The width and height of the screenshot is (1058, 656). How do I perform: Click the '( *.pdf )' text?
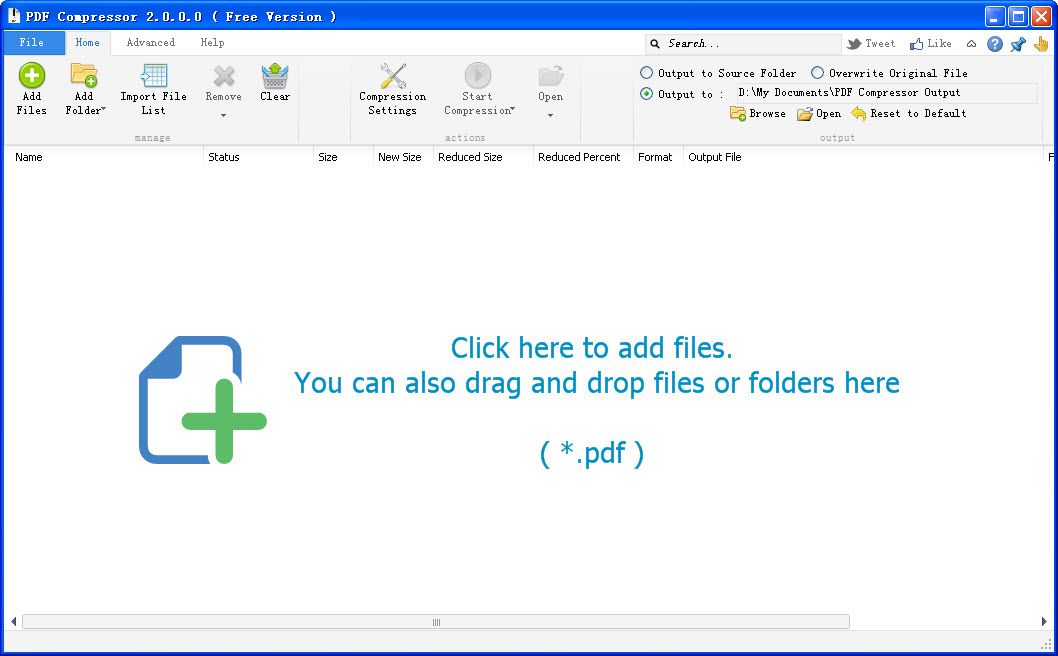point(592,453)
